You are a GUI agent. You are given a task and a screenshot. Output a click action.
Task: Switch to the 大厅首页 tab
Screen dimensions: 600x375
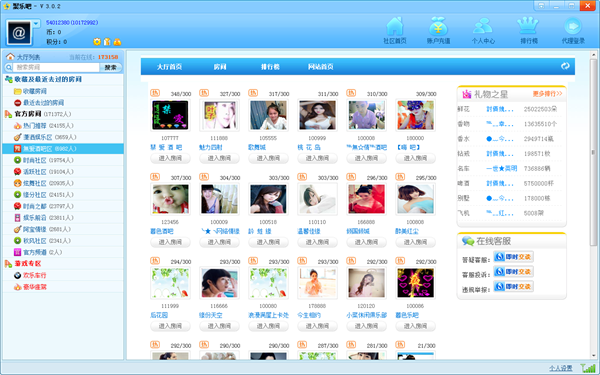click(169, 67)
